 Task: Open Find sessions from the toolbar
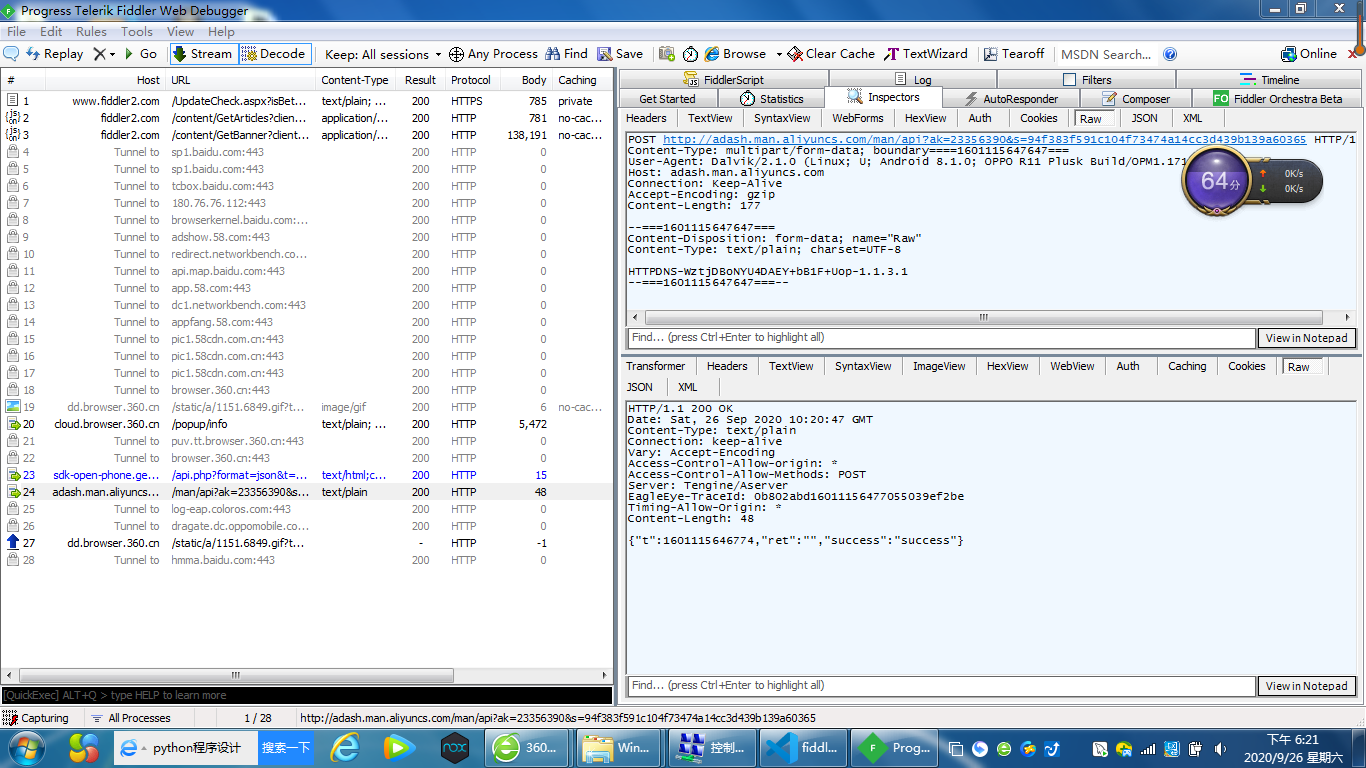(565, 54)
